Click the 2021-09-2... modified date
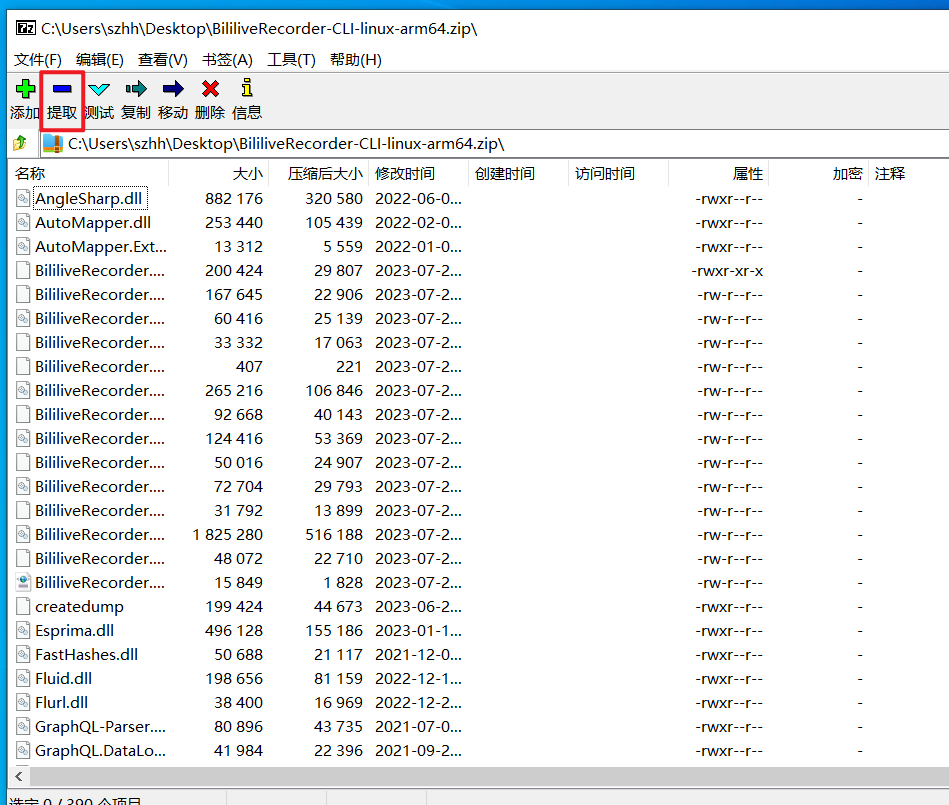Viewport: 949px width, 805px height. click(x=418, y=751)
